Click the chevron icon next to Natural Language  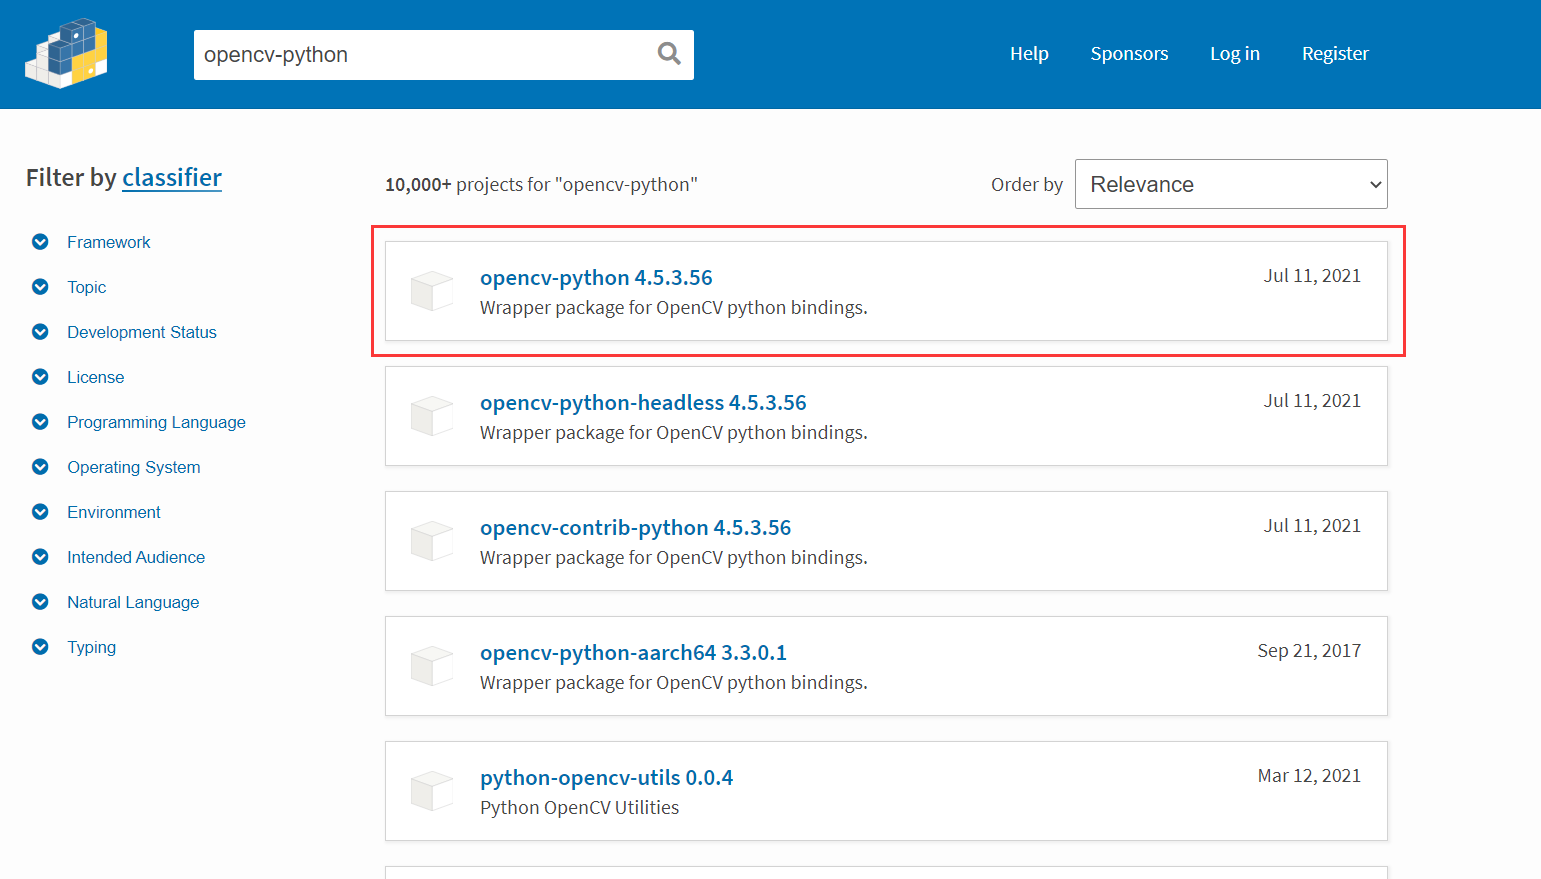click(40, 602)
